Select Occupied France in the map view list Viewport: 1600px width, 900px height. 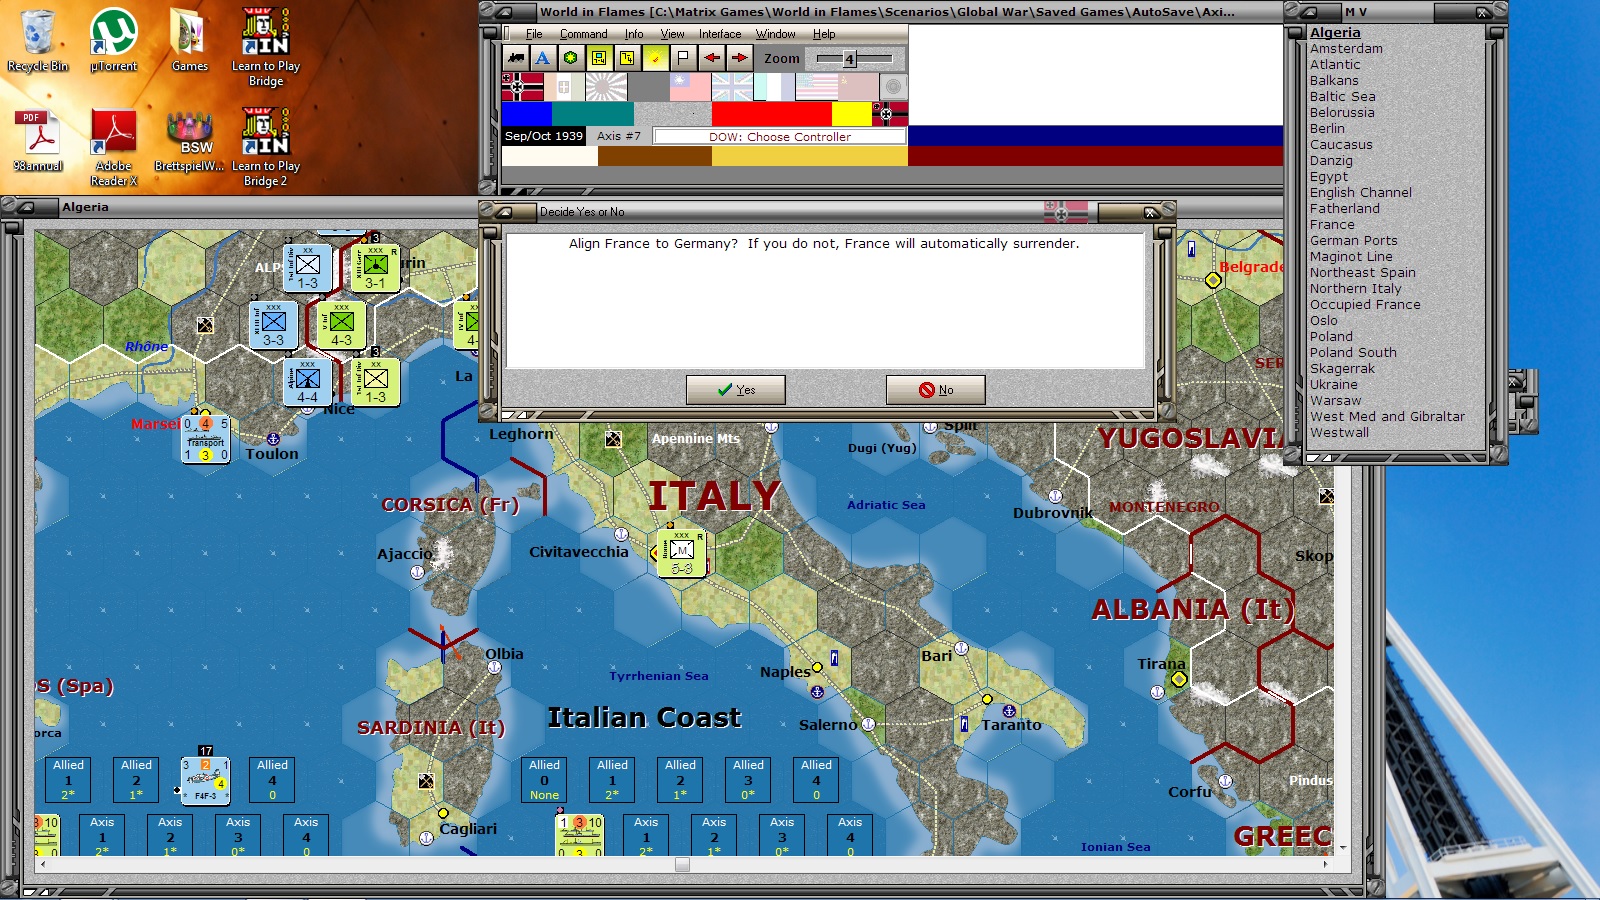pos(1365,304)
